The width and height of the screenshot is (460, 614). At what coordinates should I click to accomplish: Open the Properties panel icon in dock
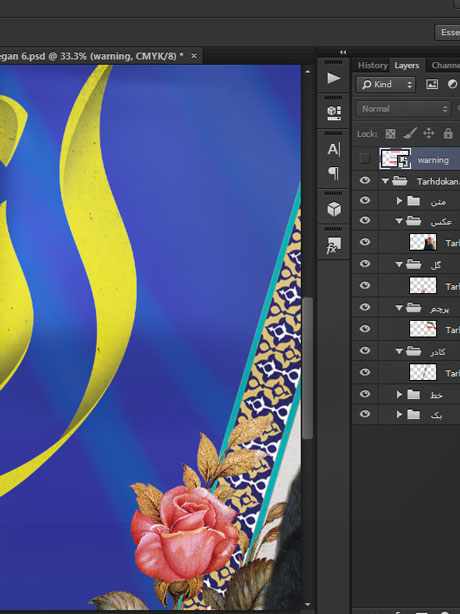tap(334, 113)
